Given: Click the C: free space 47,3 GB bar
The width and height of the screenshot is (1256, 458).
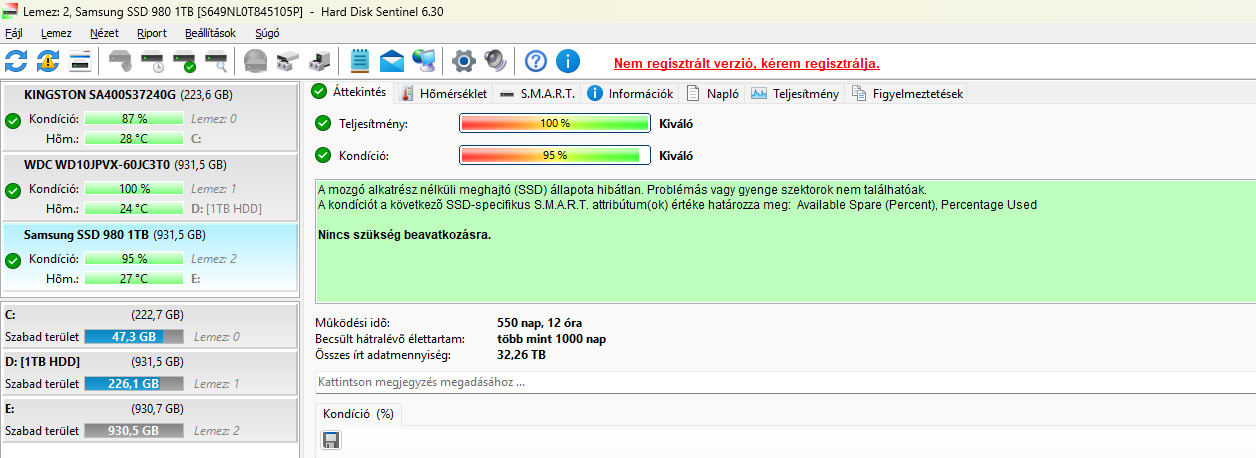Looking at the screenshot, I should click(x=134, y=337).
